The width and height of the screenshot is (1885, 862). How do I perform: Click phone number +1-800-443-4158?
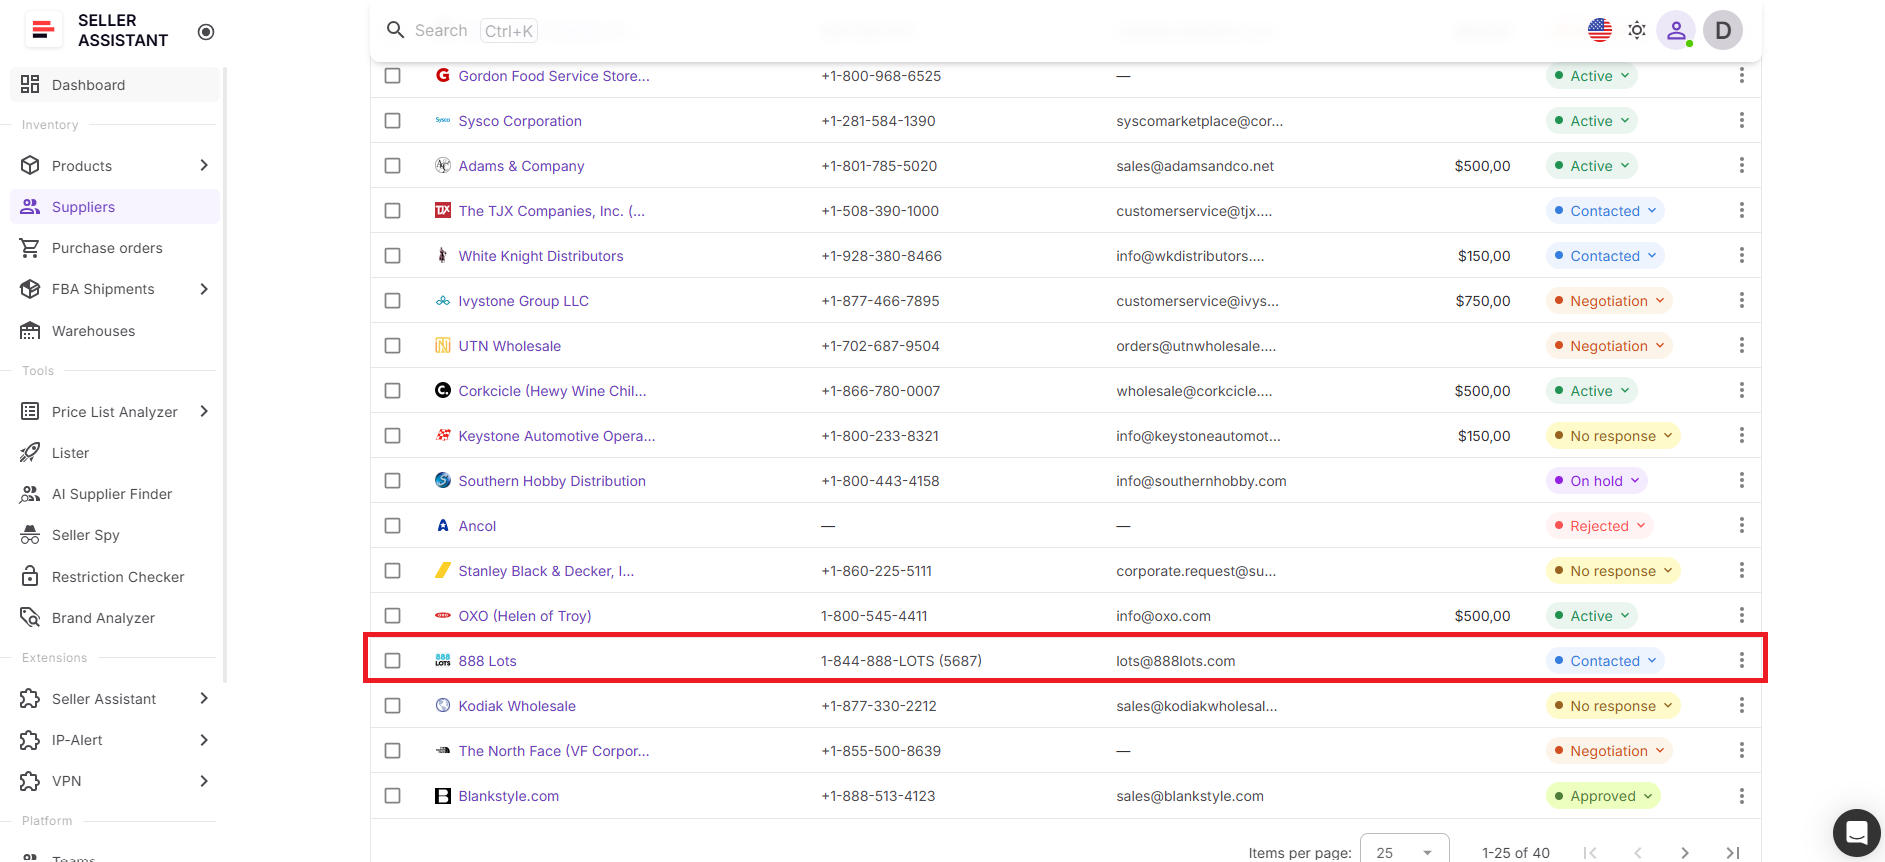coord(880,481)
